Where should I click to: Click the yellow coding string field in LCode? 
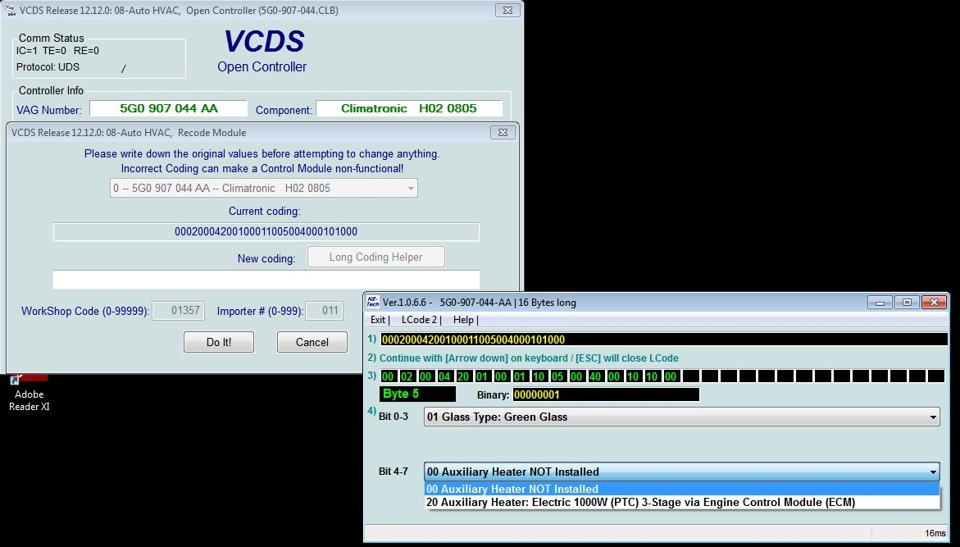coord(664,339)
